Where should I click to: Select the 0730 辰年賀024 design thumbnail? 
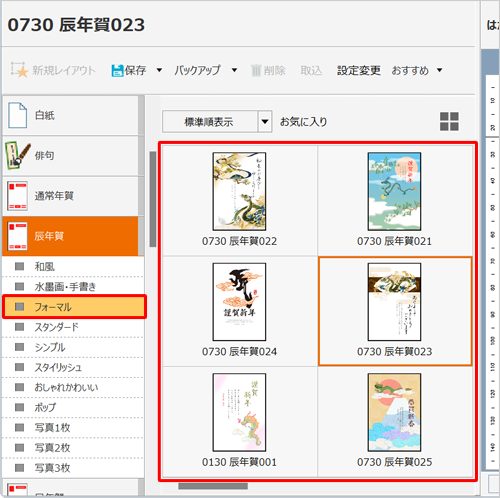pyautogui.click(x=239, y=302)
